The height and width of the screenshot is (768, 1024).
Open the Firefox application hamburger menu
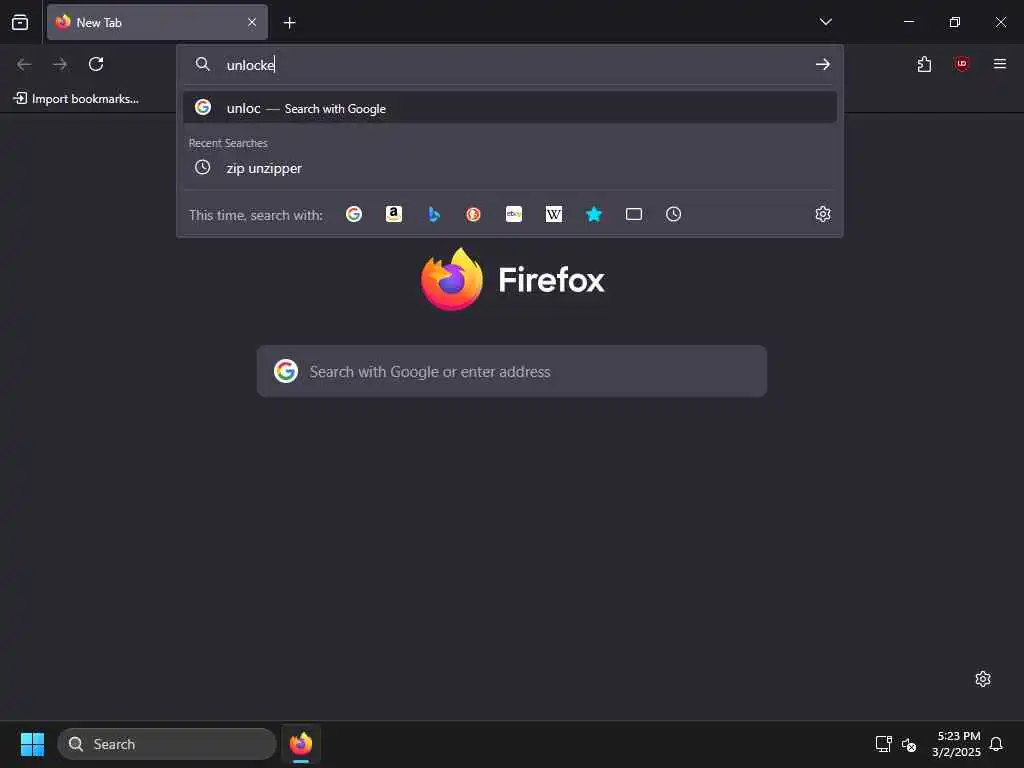tap(999, 64)
